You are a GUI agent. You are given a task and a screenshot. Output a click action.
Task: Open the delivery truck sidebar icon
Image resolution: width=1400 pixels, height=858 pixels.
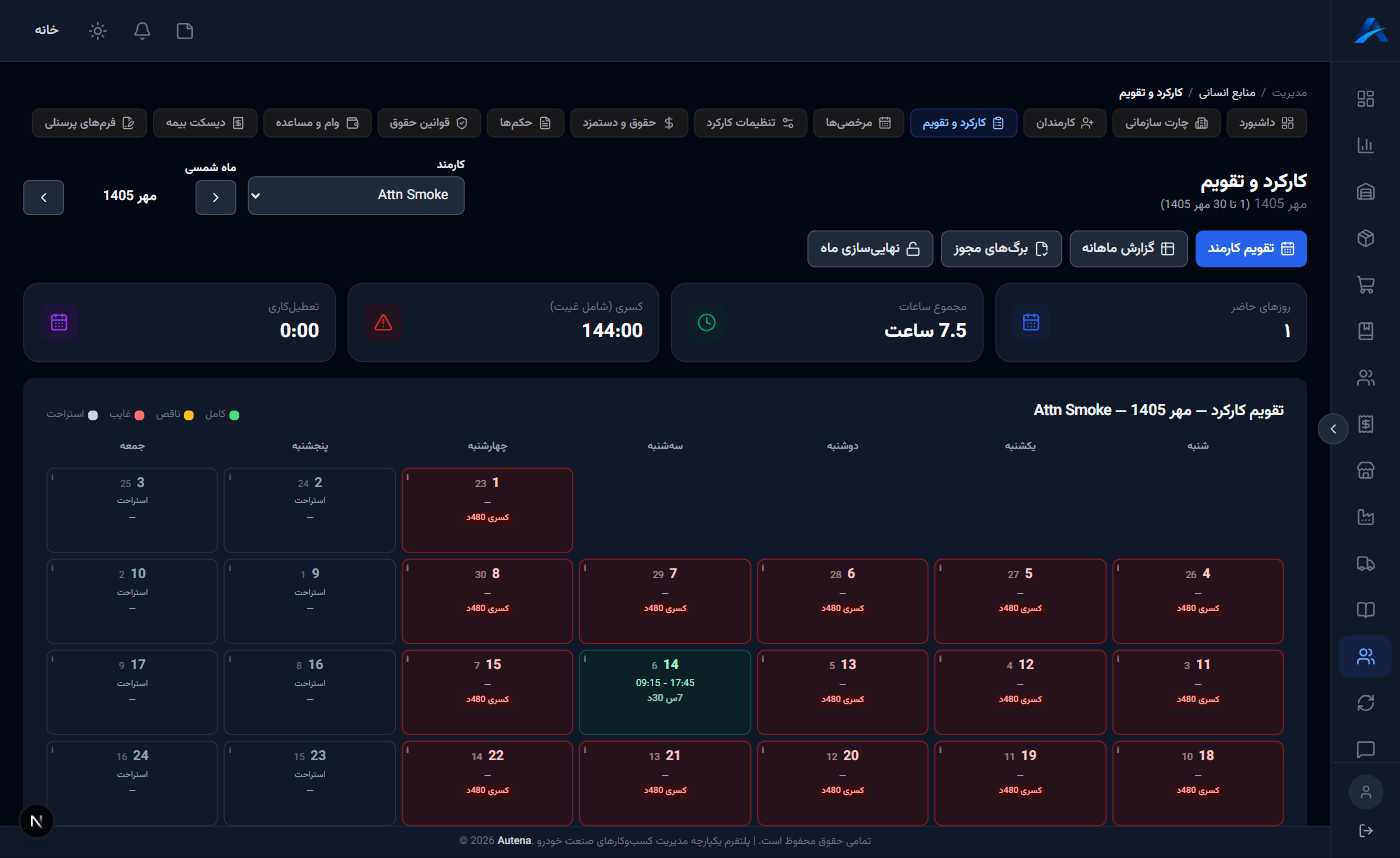click(1365, 564)
